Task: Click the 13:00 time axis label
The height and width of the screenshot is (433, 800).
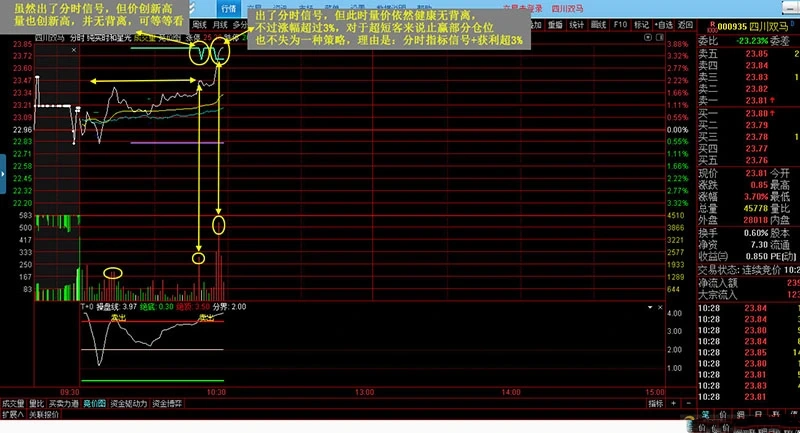Action: tap(364, 392)
